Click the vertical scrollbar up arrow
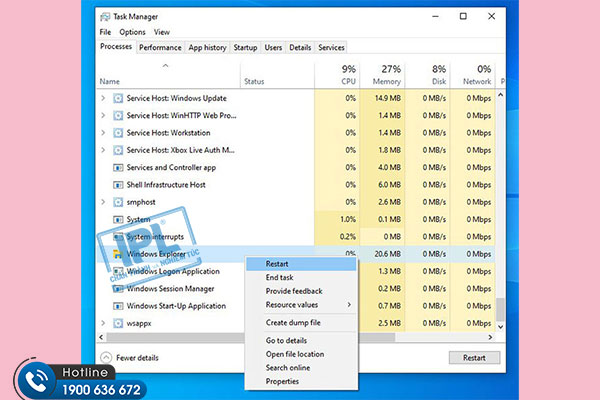 pyautogui.click(x=501, y=95)
